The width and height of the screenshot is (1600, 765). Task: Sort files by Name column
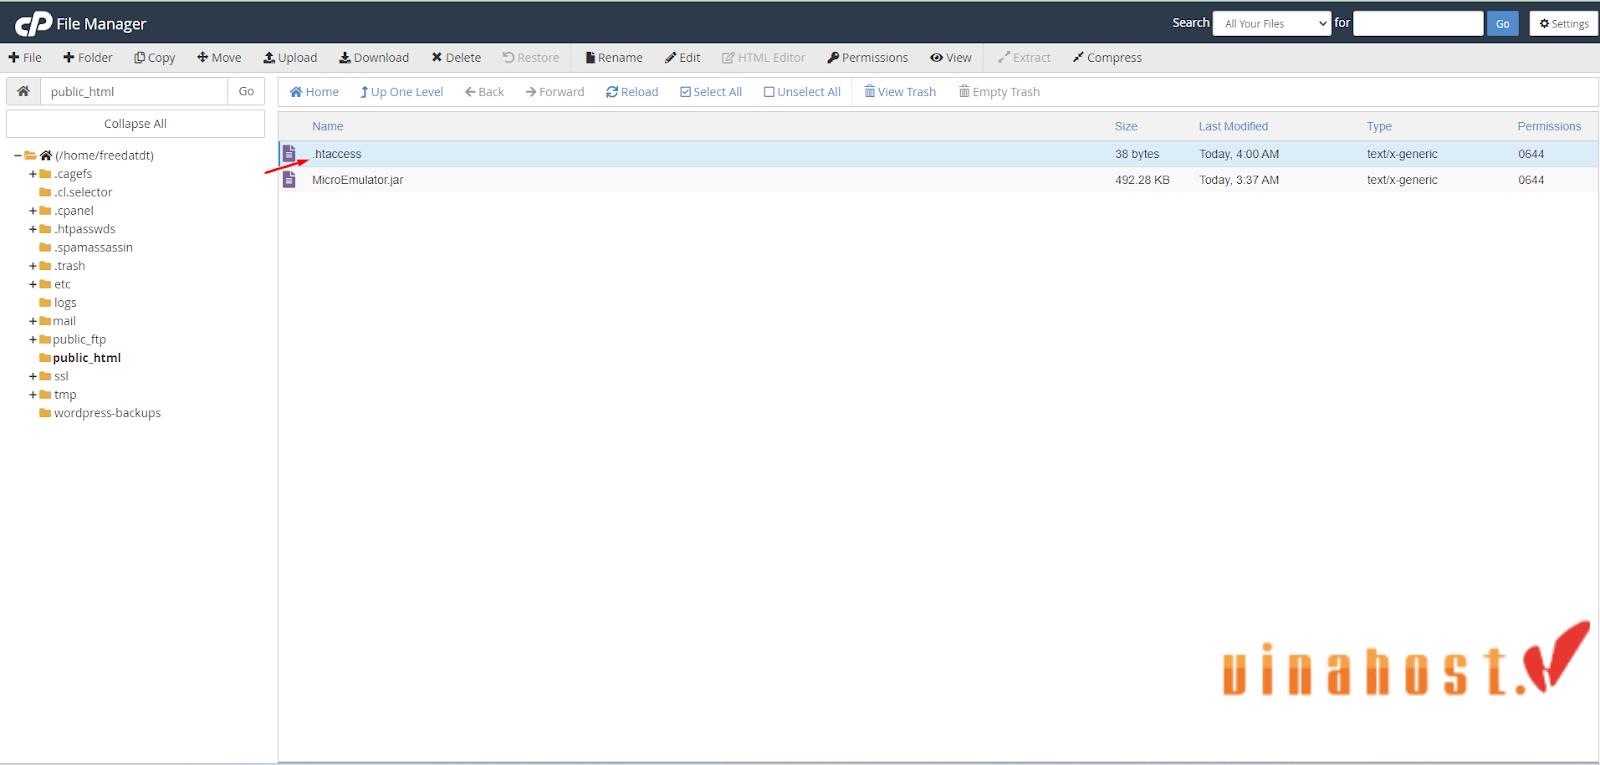click(327, 126)
